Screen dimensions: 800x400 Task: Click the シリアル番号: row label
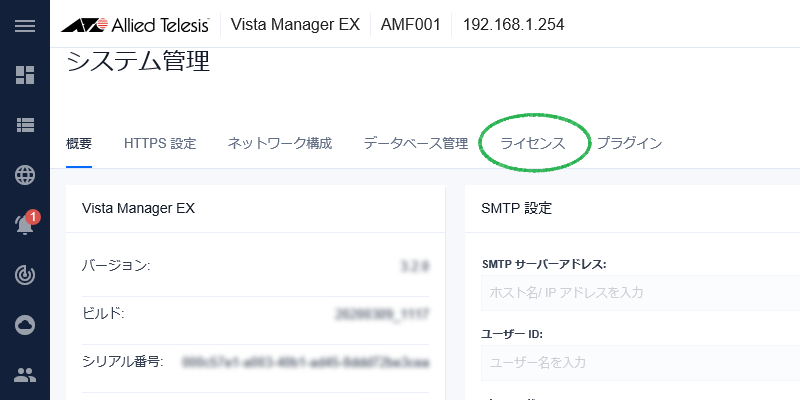click(122, 362)
